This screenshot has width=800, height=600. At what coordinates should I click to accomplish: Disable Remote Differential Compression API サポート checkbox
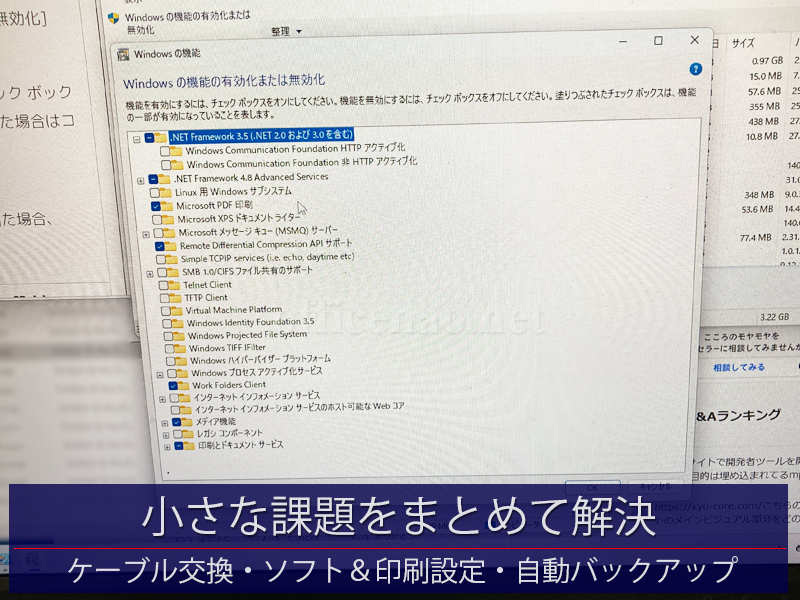coord(159,245)
